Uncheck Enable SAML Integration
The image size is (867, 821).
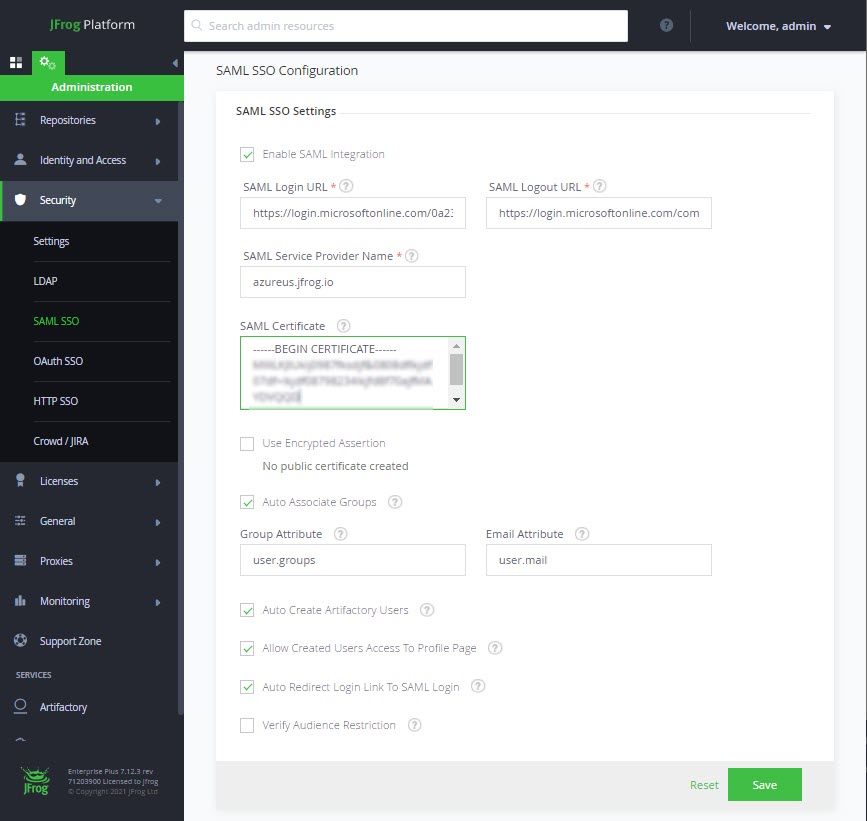tap(246, 154)
